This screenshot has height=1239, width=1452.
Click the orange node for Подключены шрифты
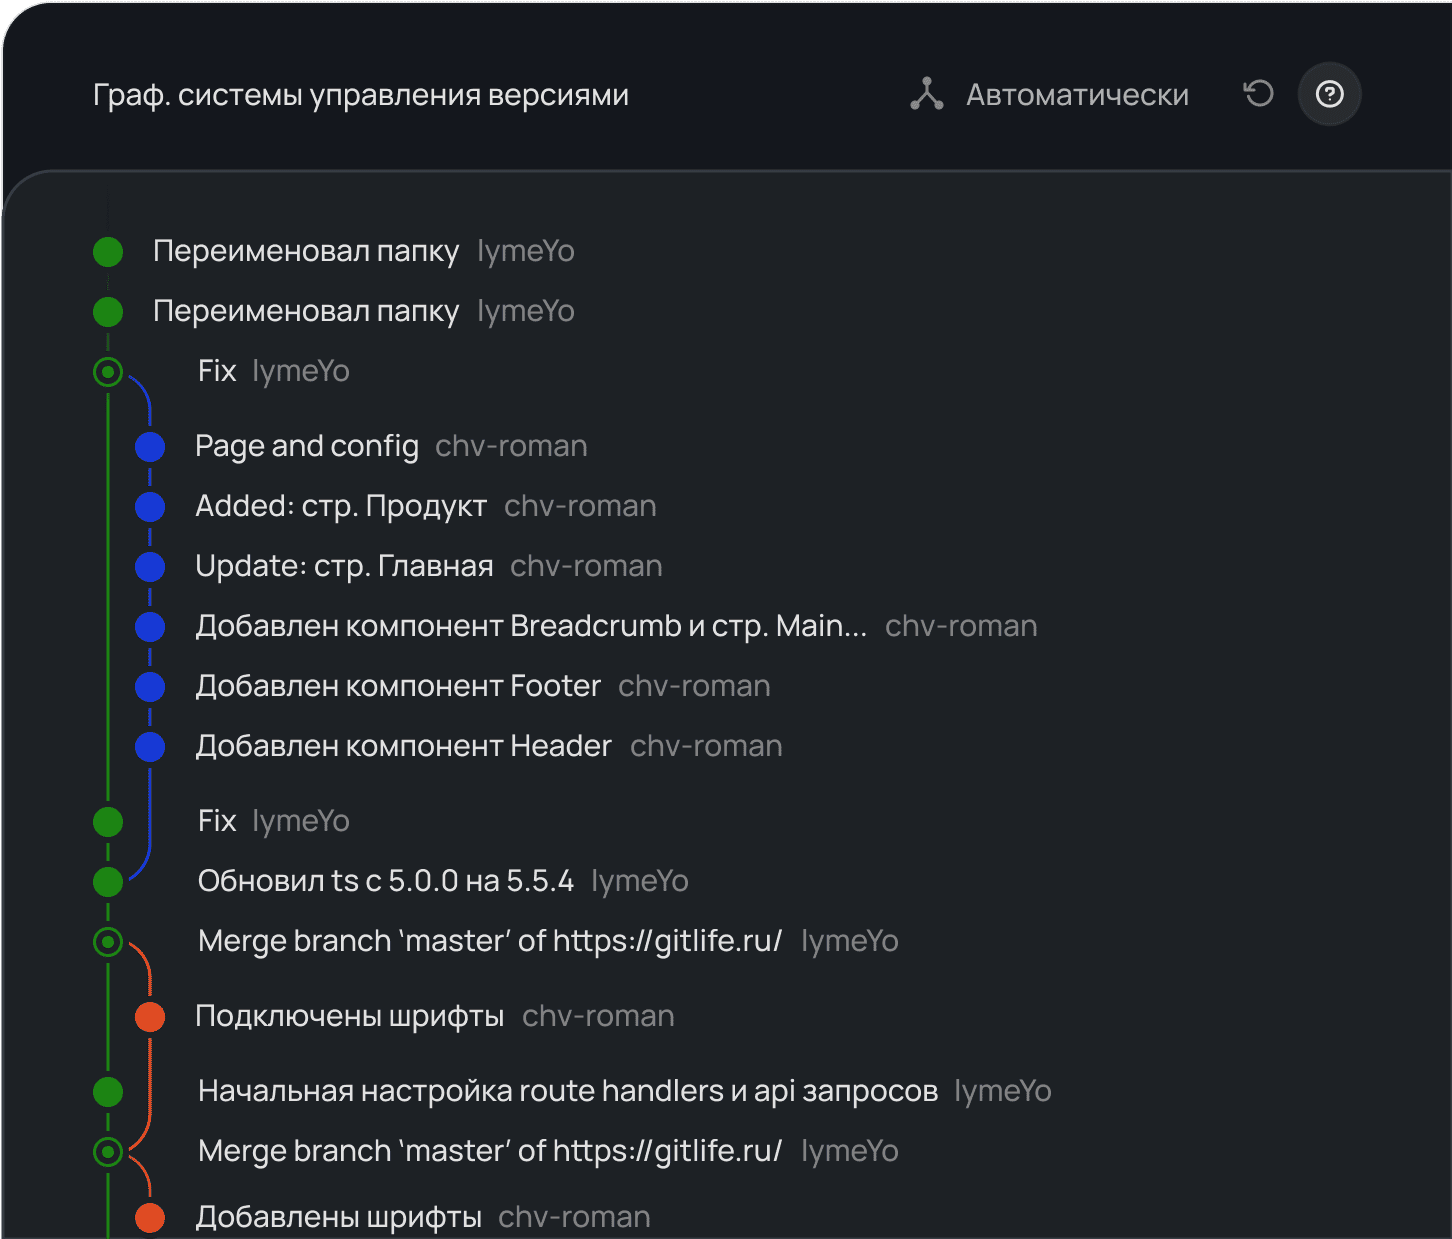pyautogui.click(x=150, y=1017)
